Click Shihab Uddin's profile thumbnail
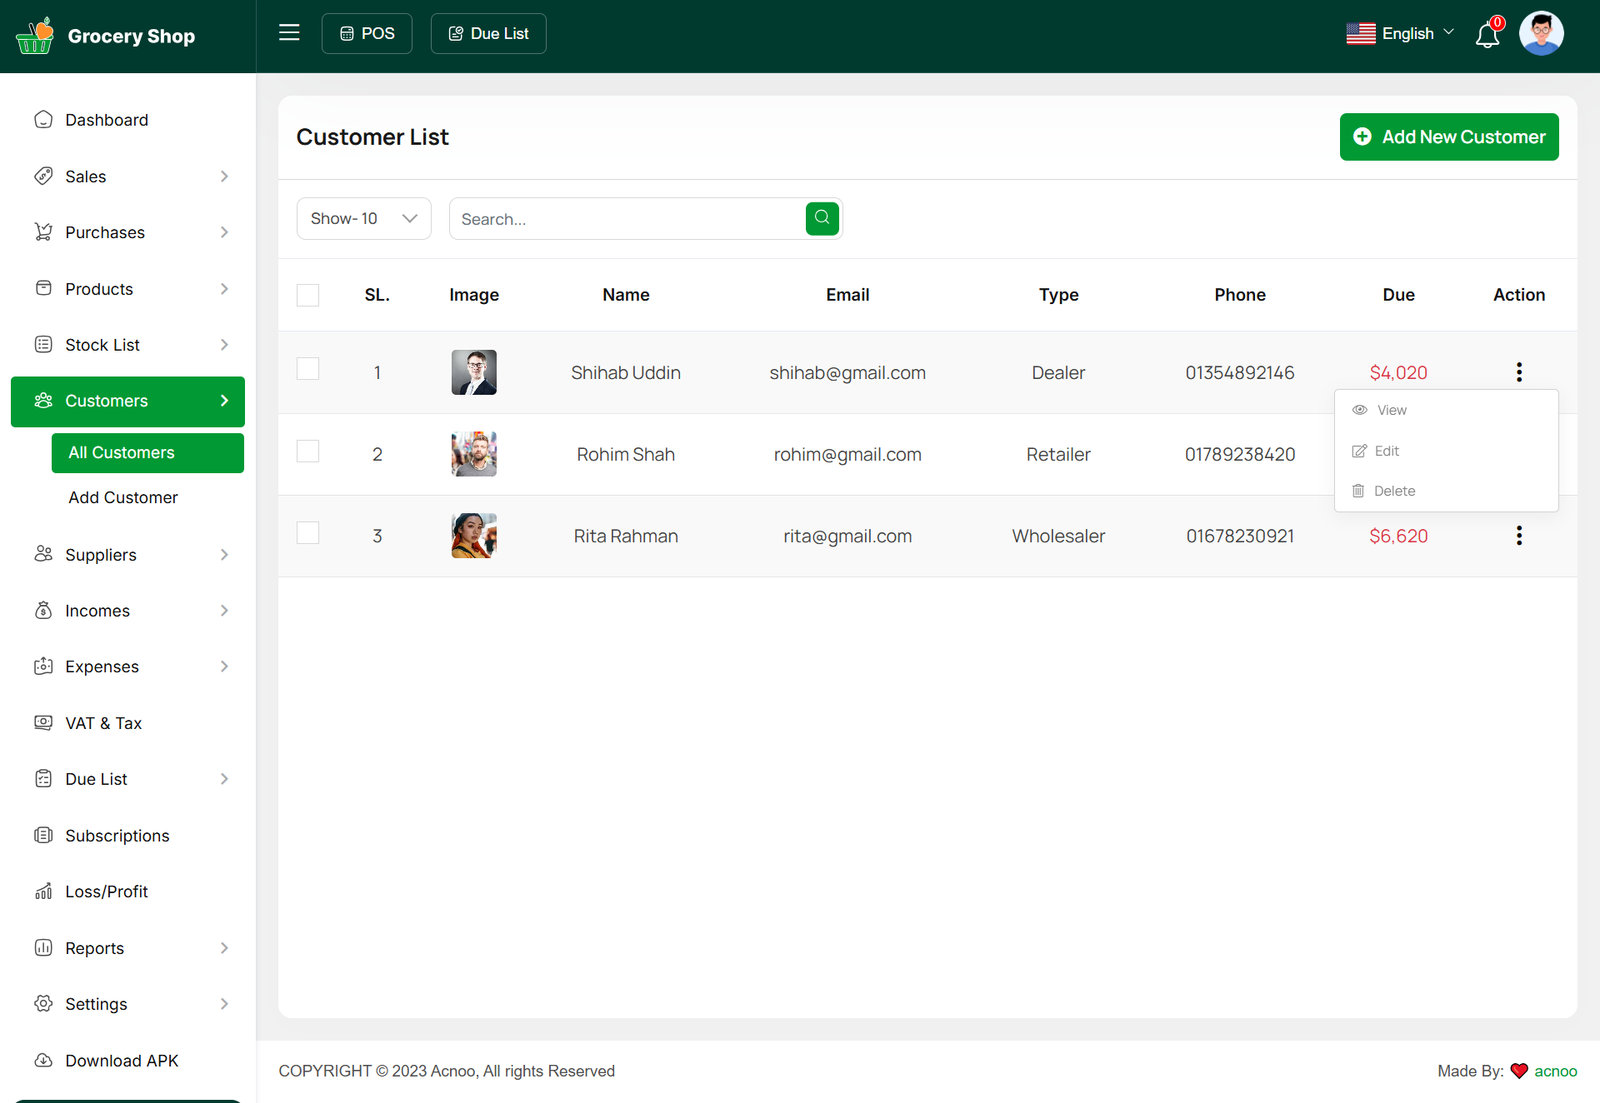This screenshot has width=1600, height=1103. (x=474, y=372)
